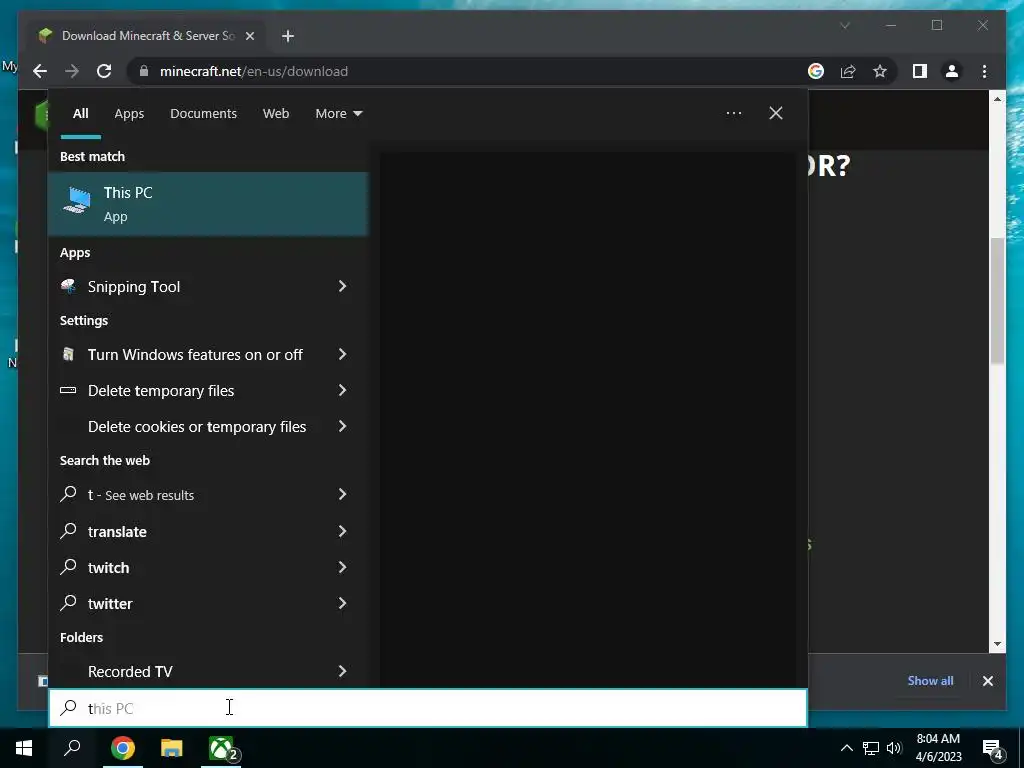Click magnifier icon beside twitter suggestion
The height and width of the screenshot is (768, 1024).
[68, 602]
